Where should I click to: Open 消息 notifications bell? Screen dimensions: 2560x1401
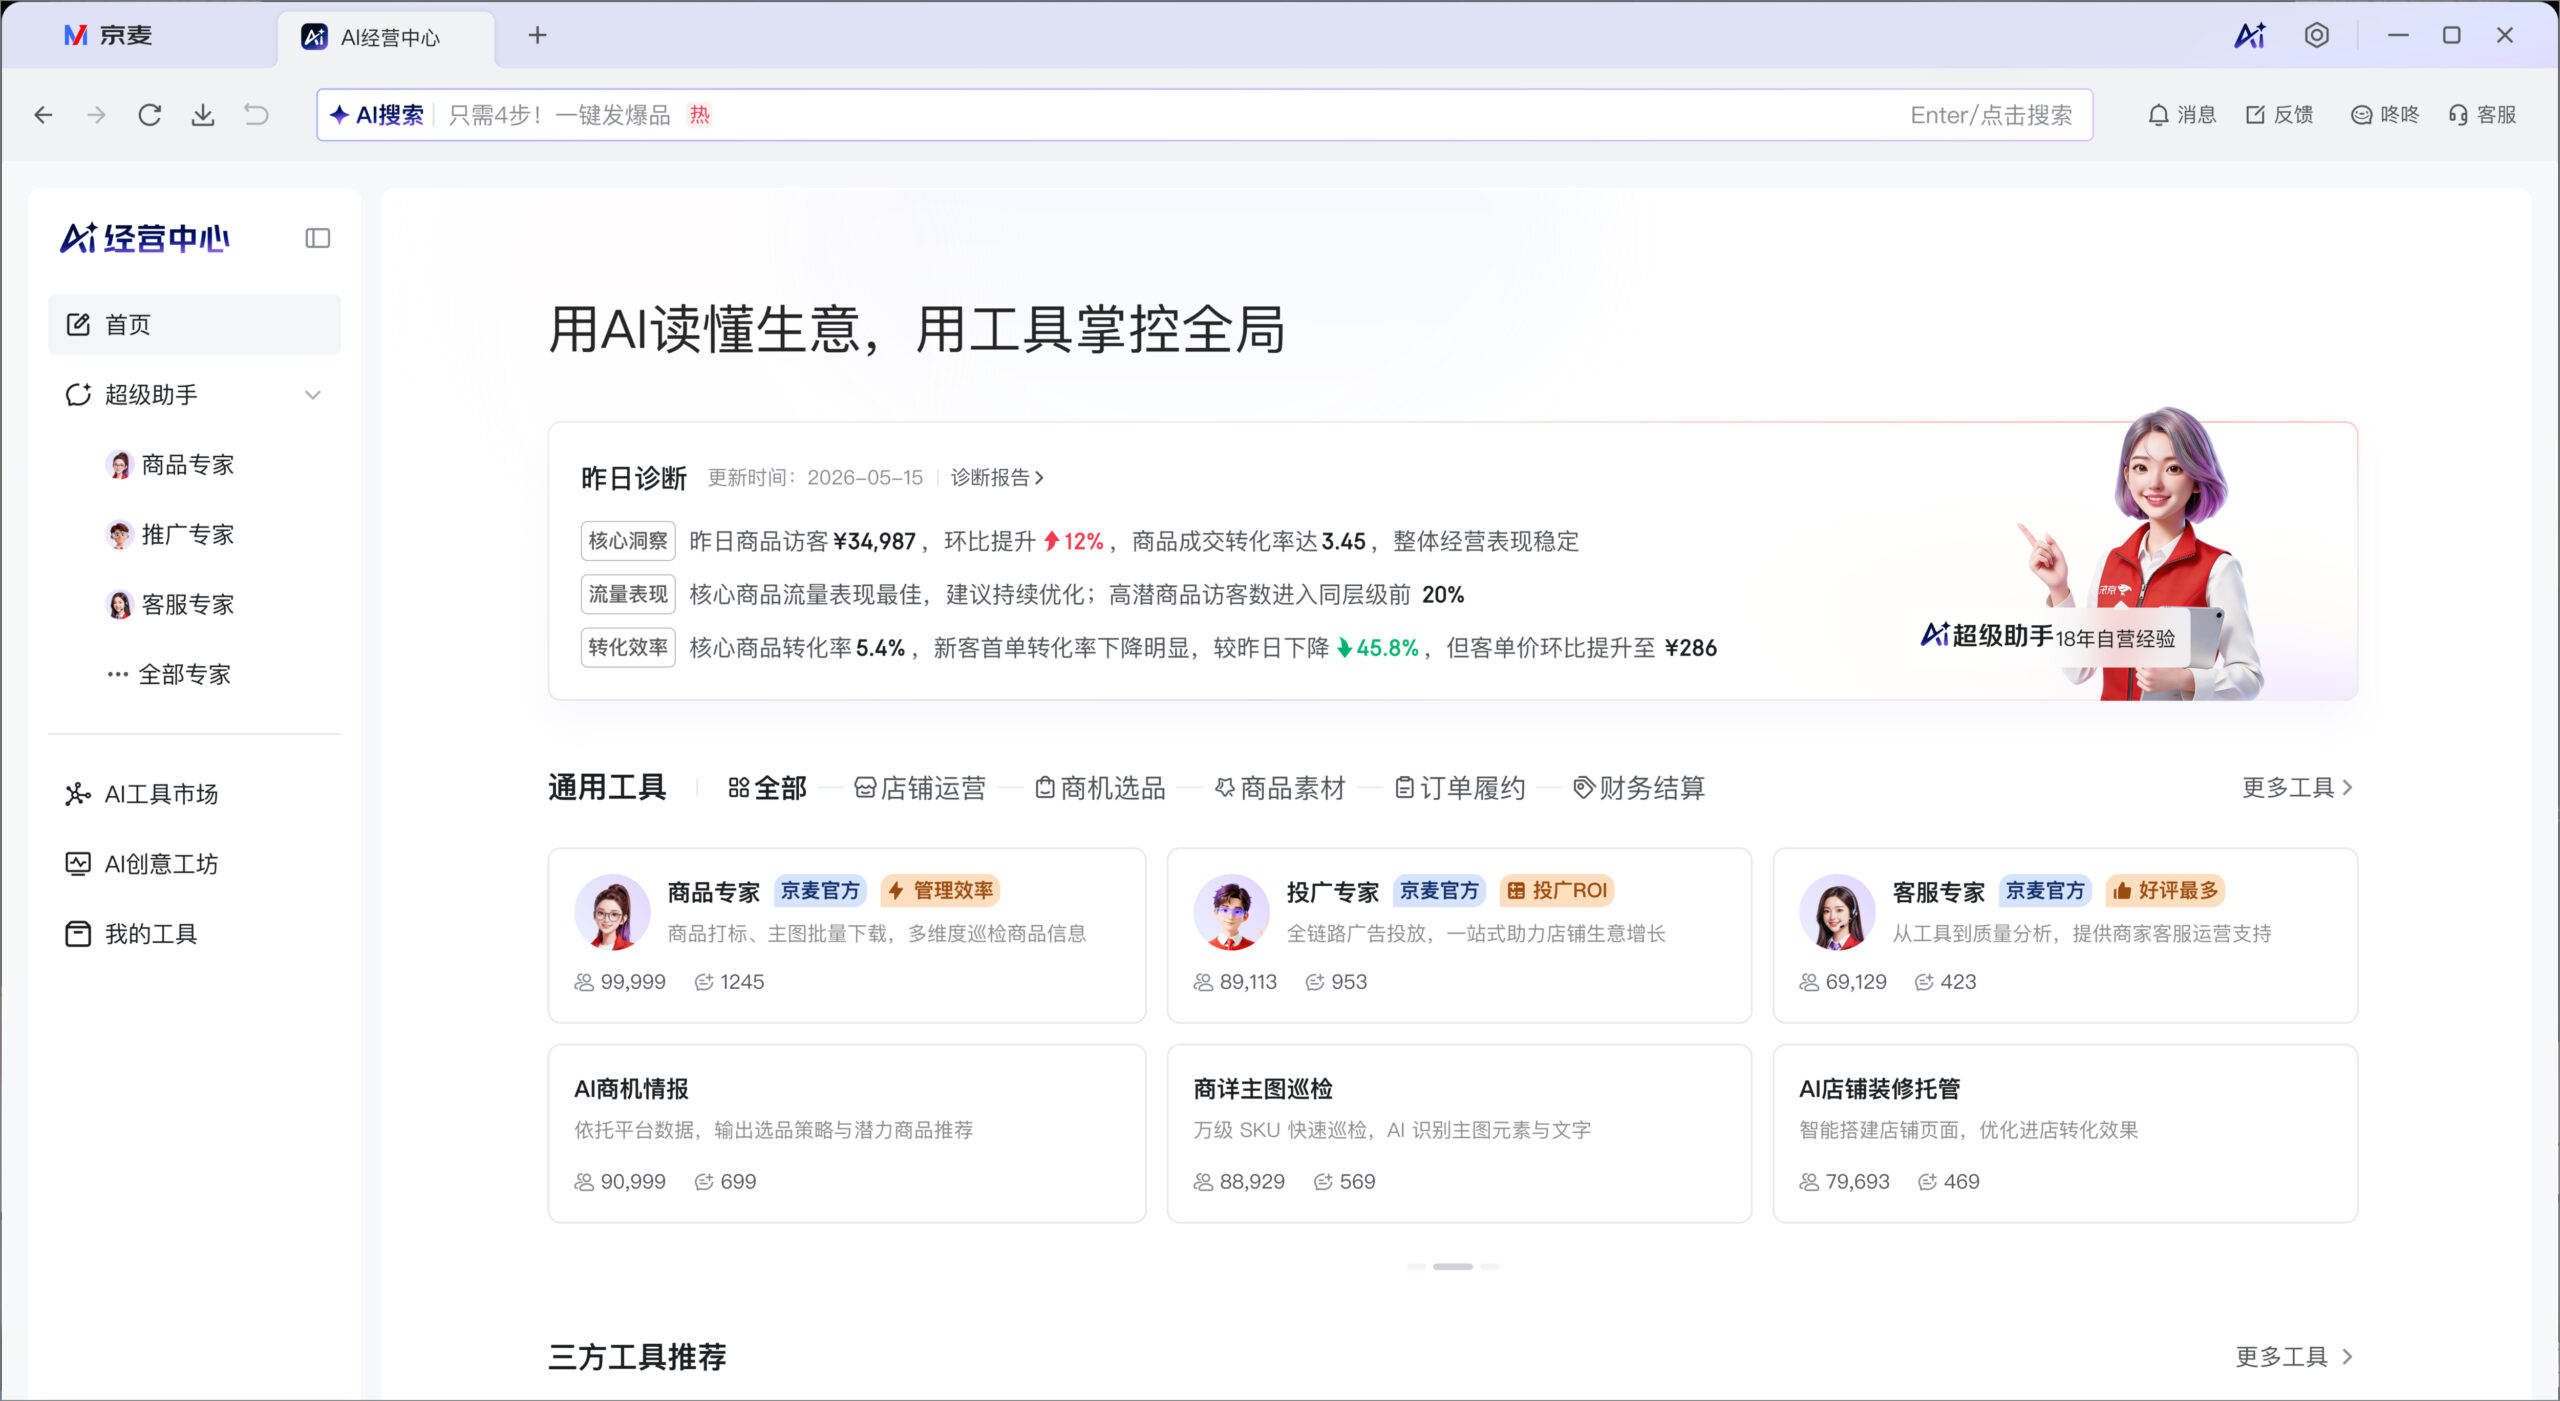coord(2182,115)
